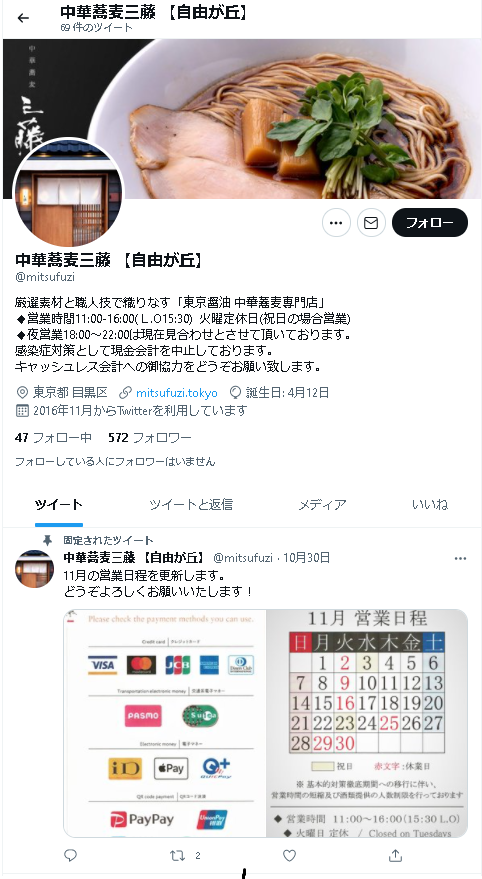Open the round profile avatar photo
This screenshot has height=879, width=482.
point(68,192)
